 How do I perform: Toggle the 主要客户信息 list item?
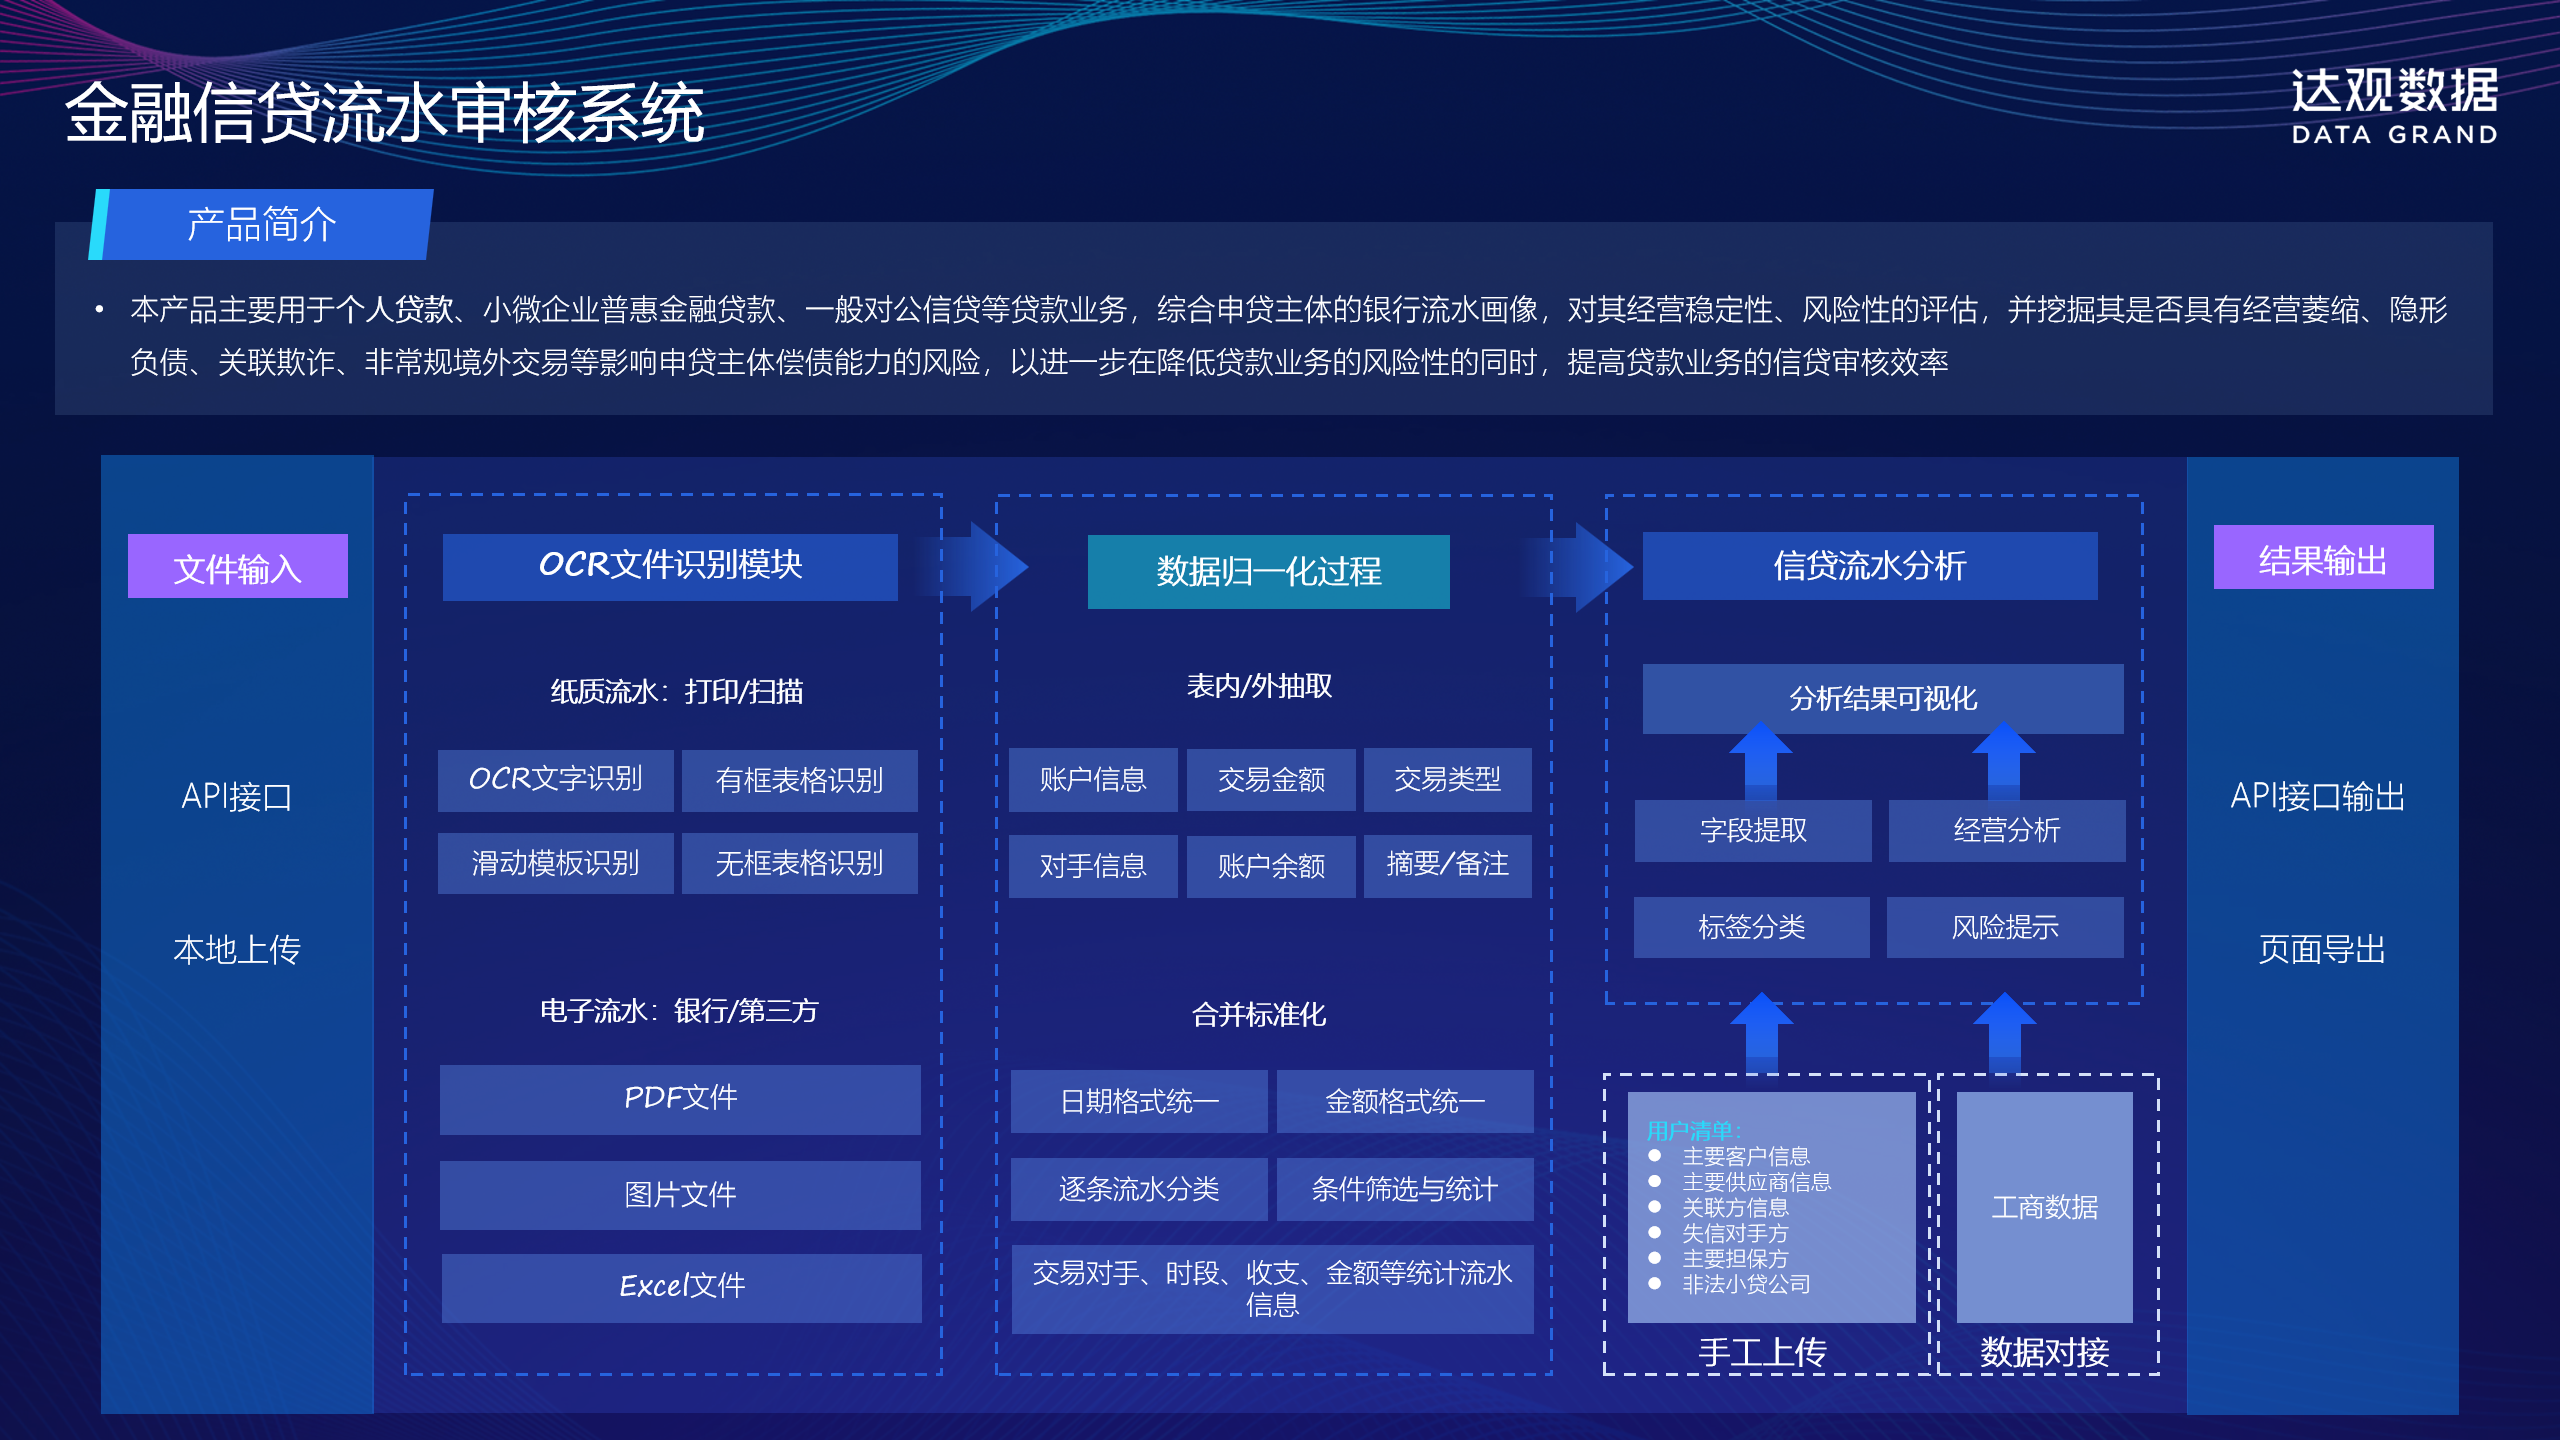[1748, 1157]
